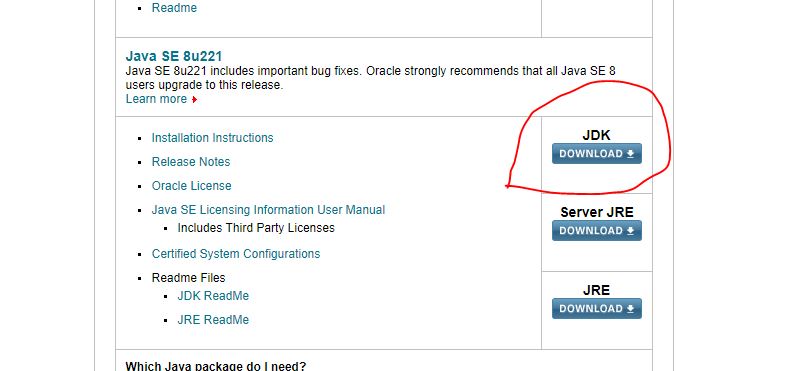
Task: Open the Readme link at the top
Action: (x=174, y=8)
